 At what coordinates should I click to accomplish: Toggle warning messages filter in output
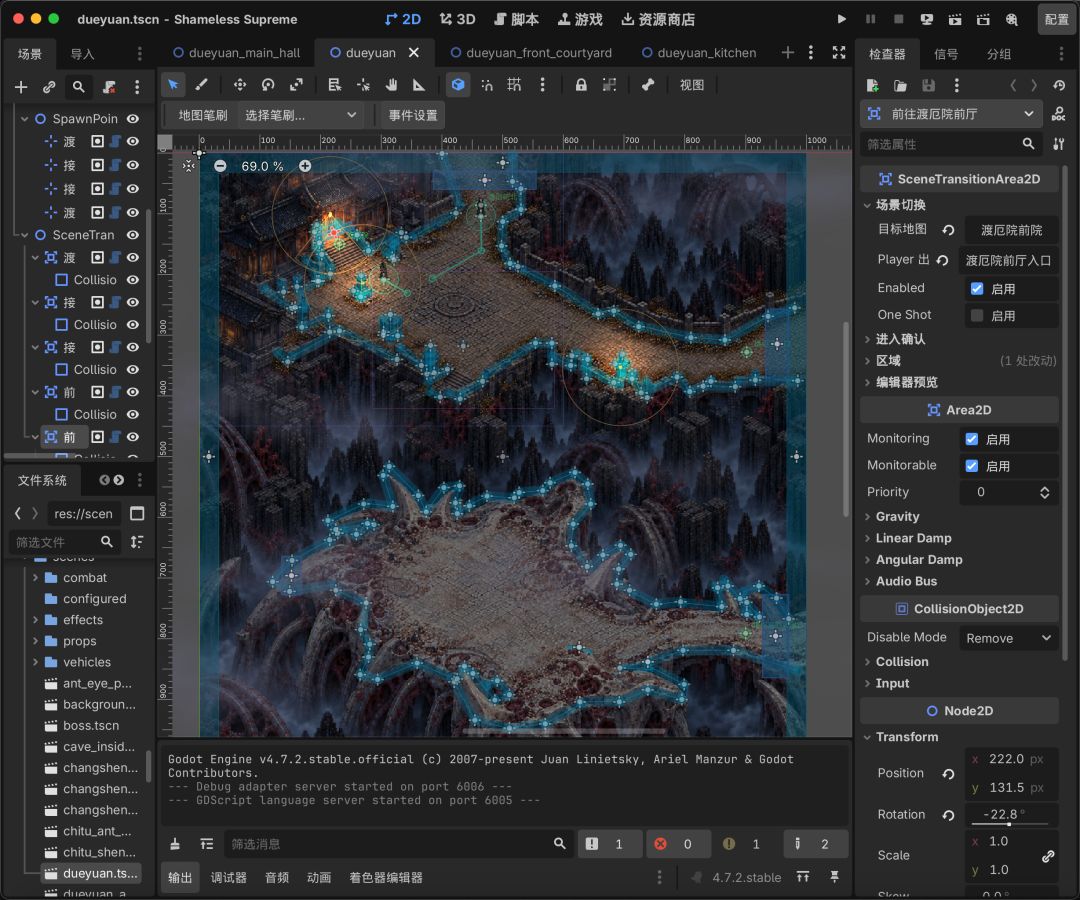[742, 844]
